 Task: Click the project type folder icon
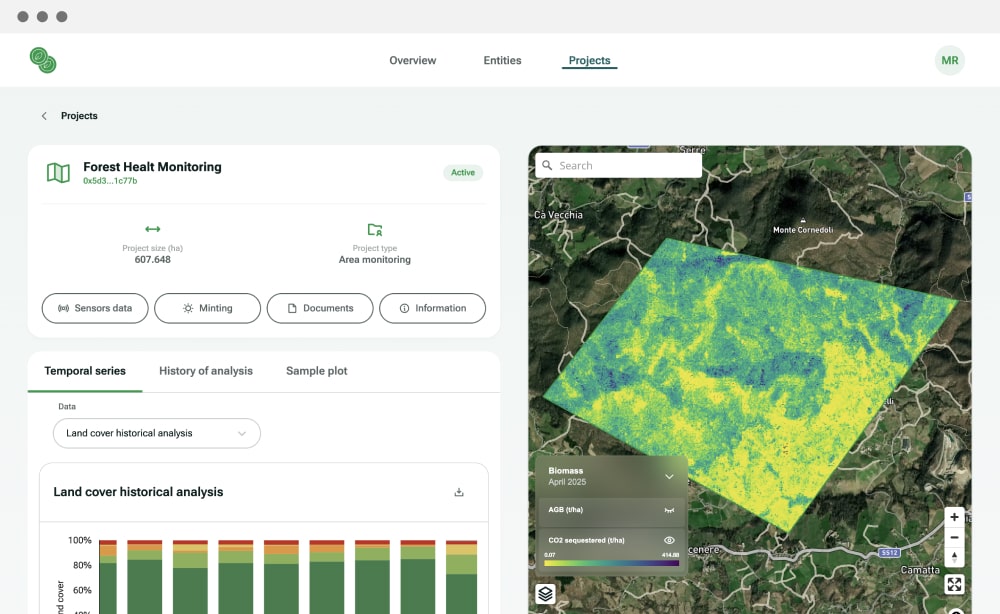point(375,230)
